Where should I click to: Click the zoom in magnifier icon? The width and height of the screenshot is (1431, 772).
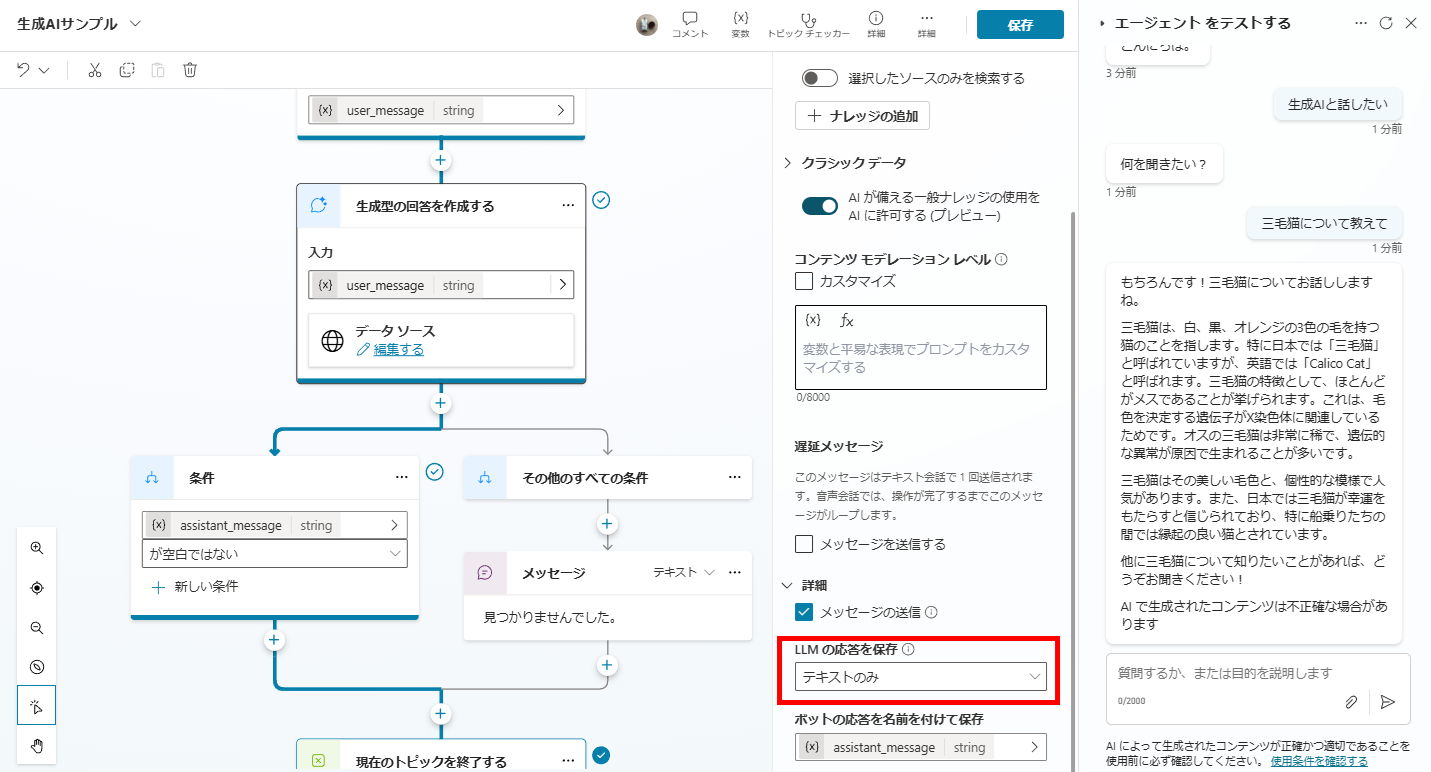[x=36, y=548]
